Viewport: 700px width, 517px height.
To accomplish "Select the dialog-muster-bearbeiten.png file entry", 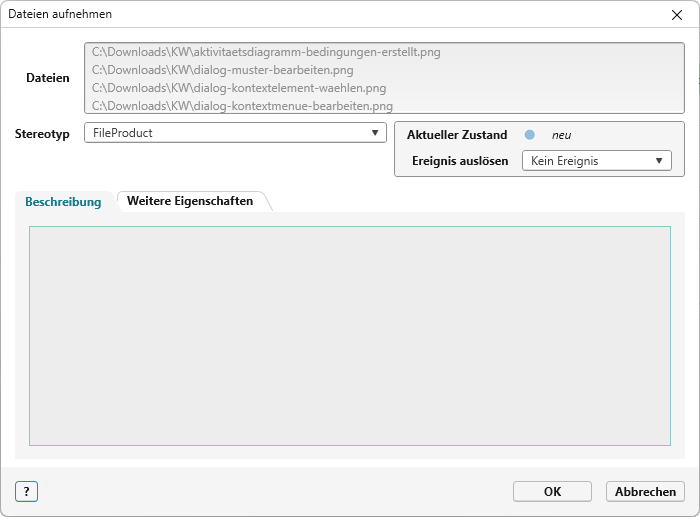I will (x=222, y=70).
